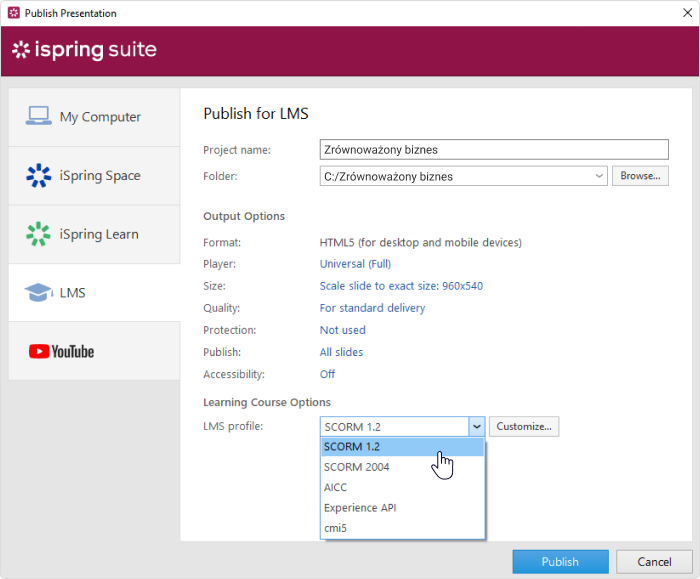Image resolution: width=700 pixels, height=579 pixels.
Task: Choose cmi5 from the LMS profile list
Action: pyautogui.click(x=402, y=528)
